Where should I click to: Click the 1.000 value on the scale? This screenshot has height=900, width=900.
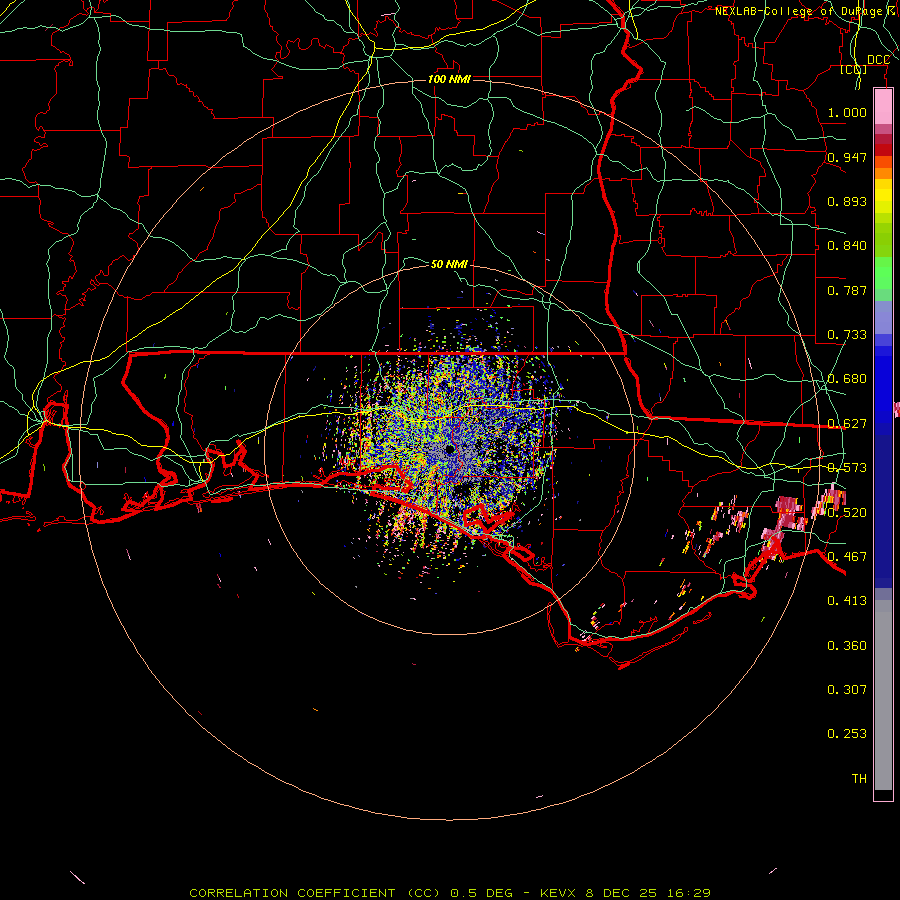point(847,112)
